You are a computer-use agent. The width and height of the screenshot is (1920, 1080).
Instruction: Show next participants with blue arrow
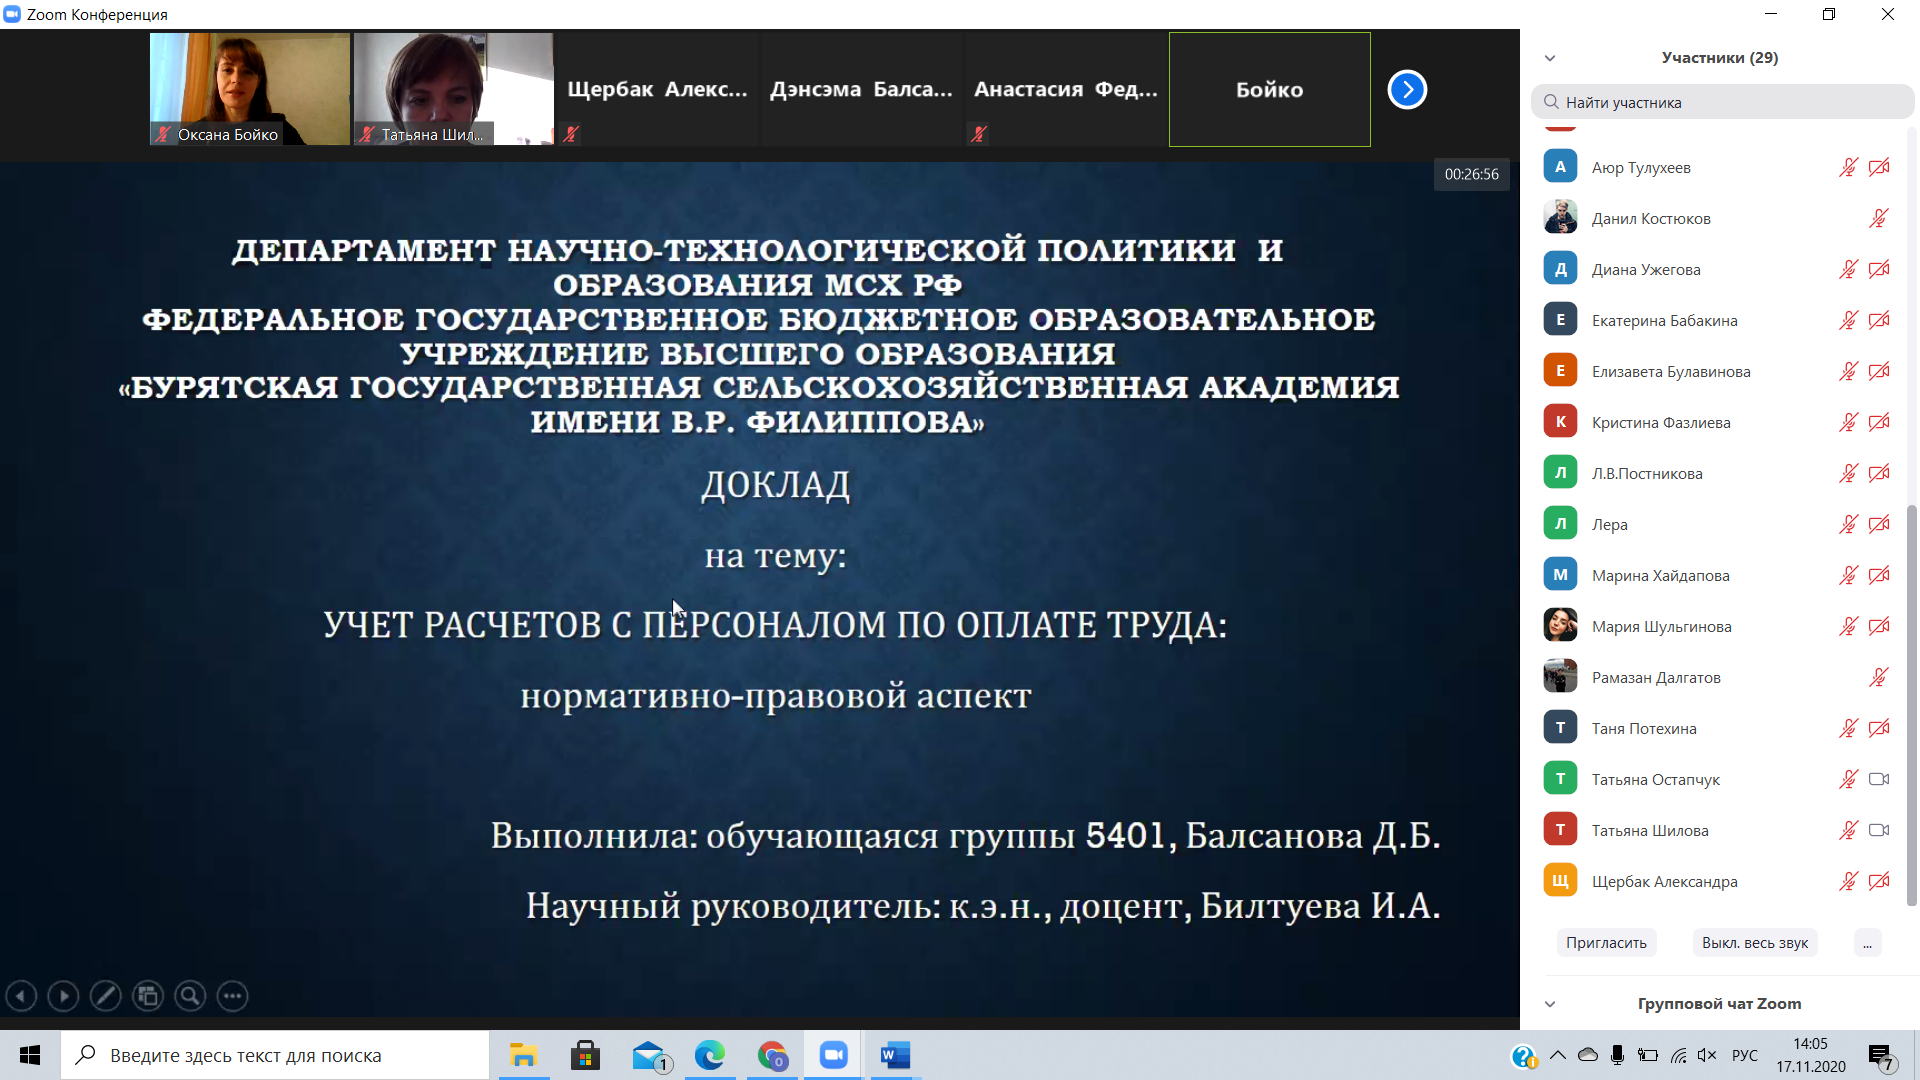[x=1407, y=90]
